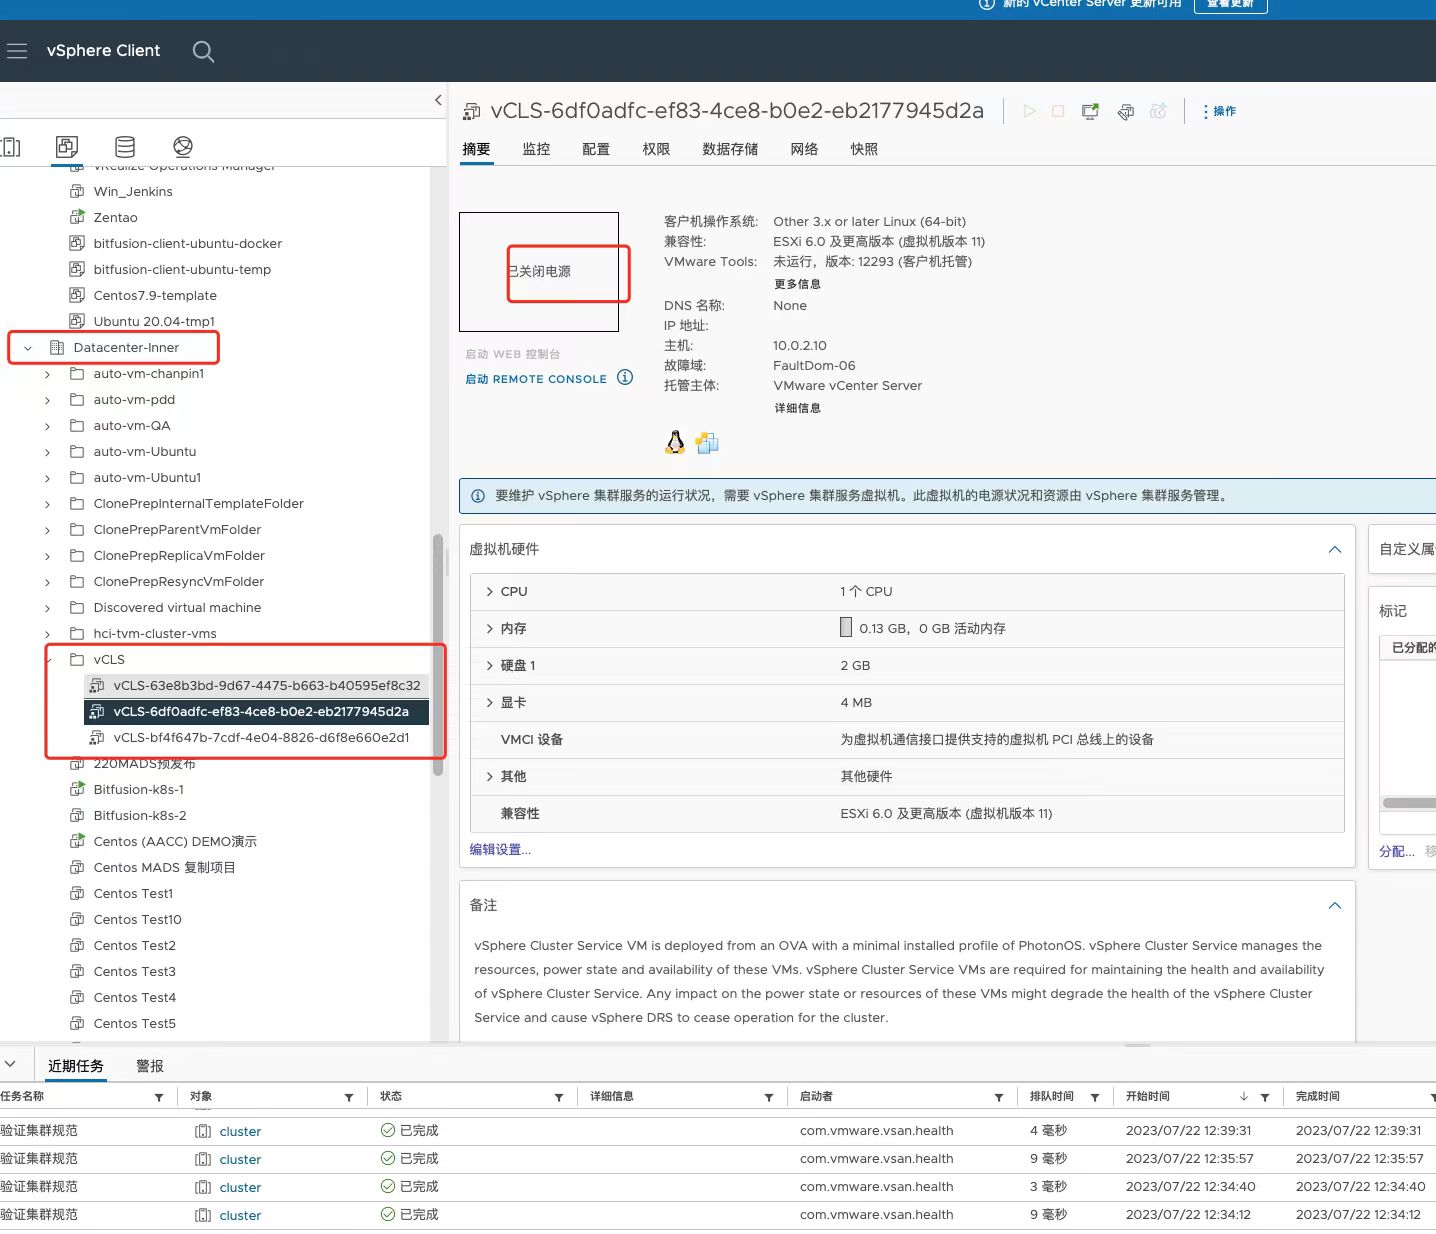Click filter icon on 任务名称 column
The width and height of the screenshot is (1436, 1234).
click(x=159, y=1098)
